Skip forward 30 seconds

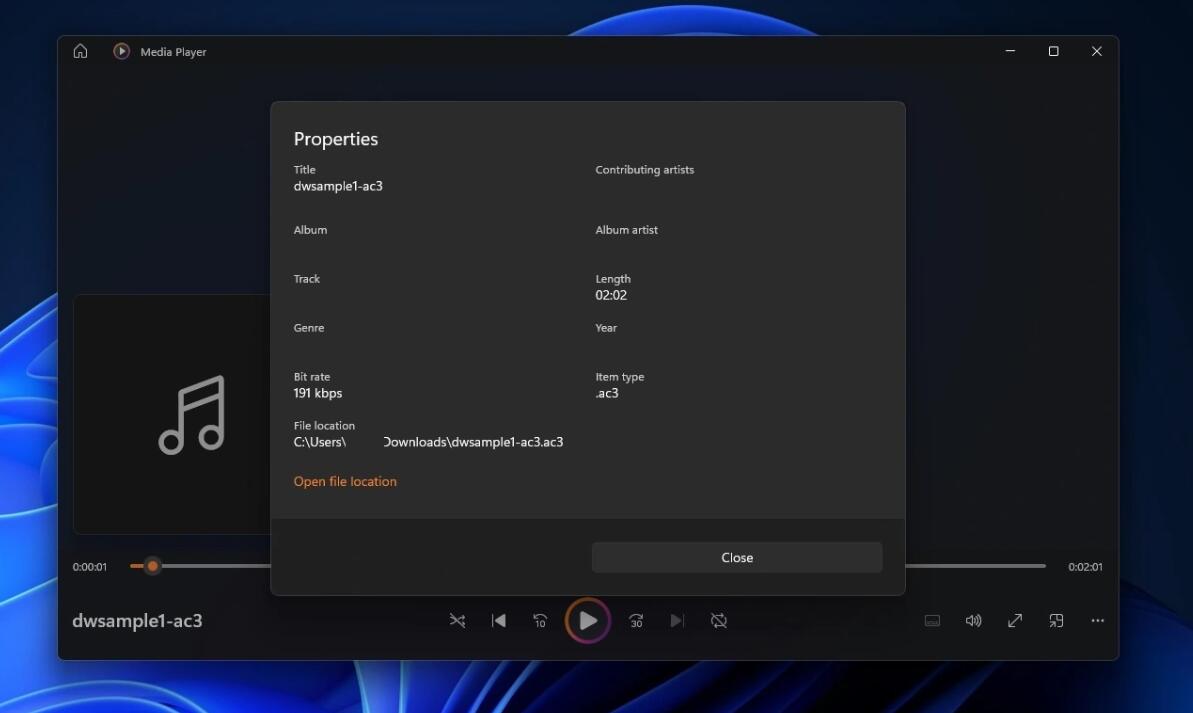pyautogui.click(x=635, y=621)
